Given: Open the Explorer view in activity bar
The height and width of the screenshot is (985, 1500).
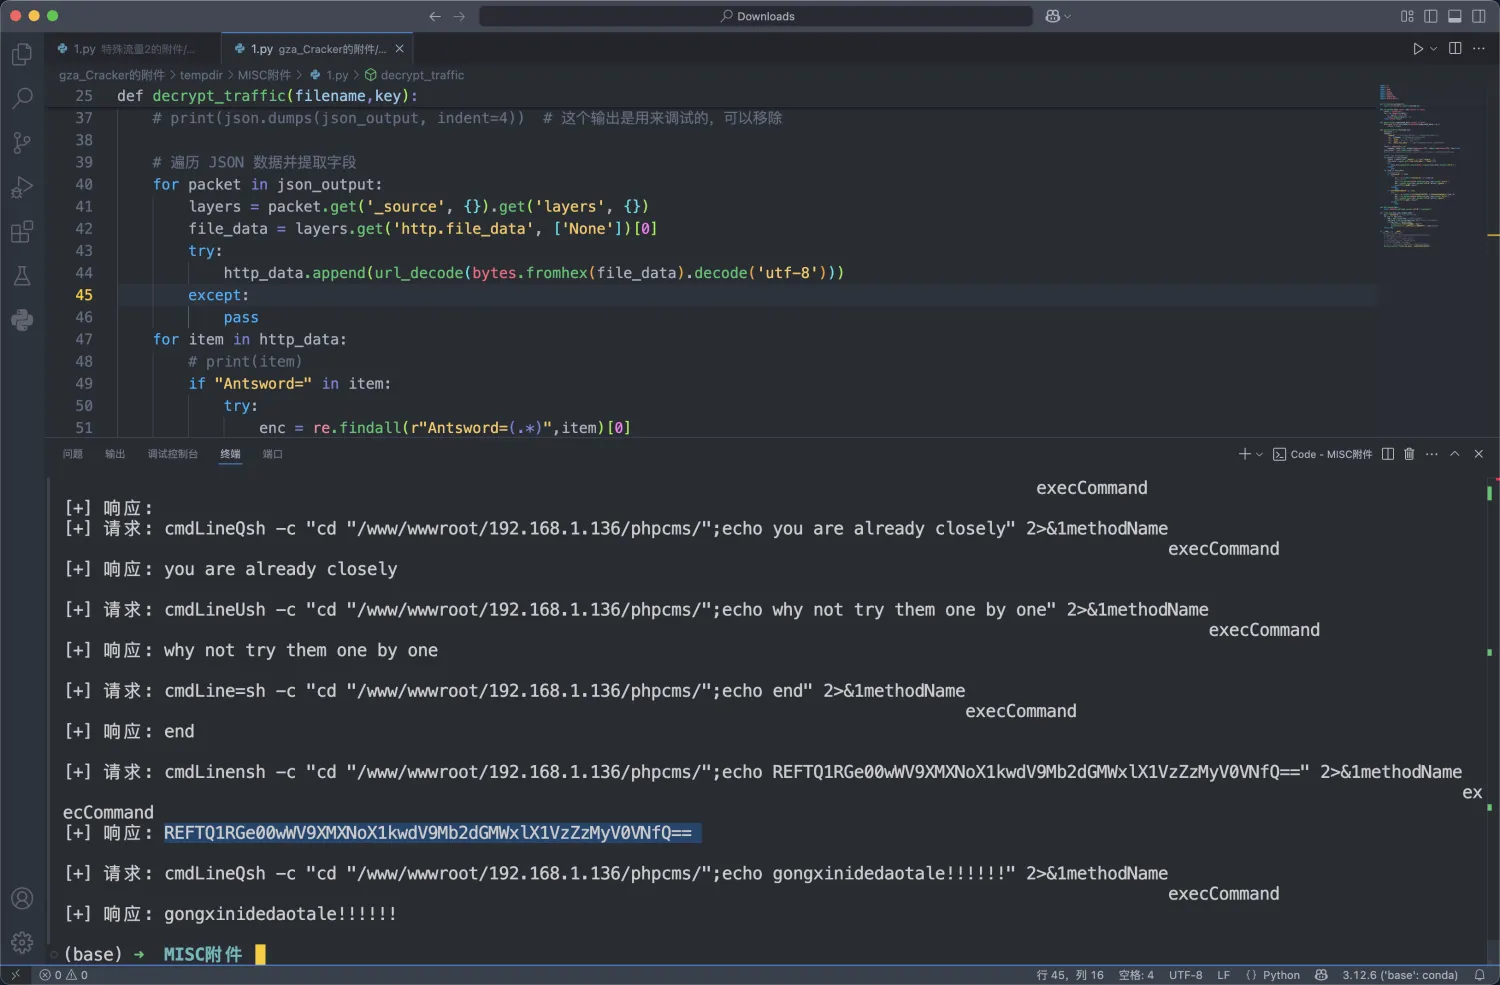Looking at the screenshot, I should point(22,54).
